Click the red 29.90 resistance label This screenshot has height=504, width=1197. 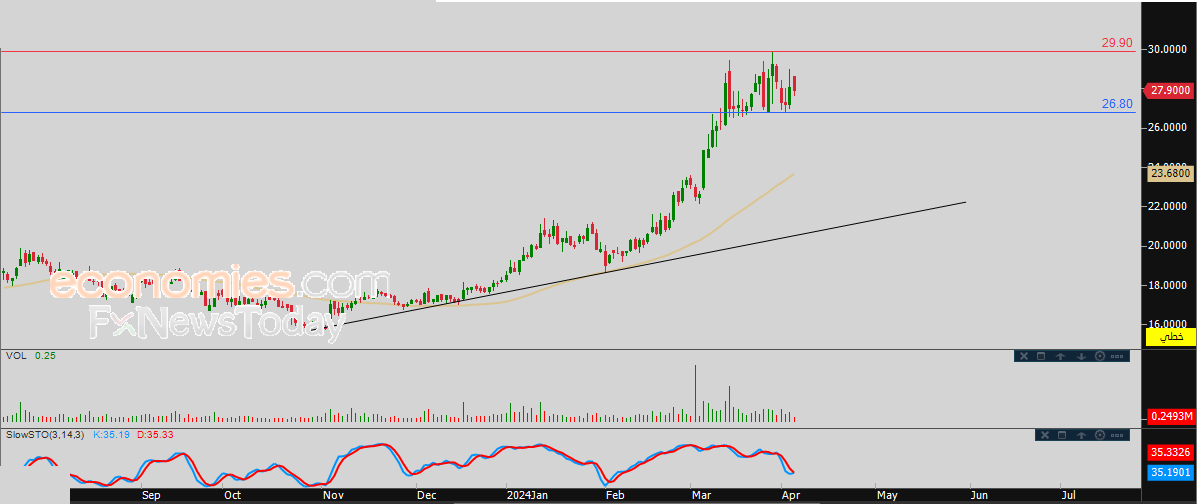tap(1117, 44)
